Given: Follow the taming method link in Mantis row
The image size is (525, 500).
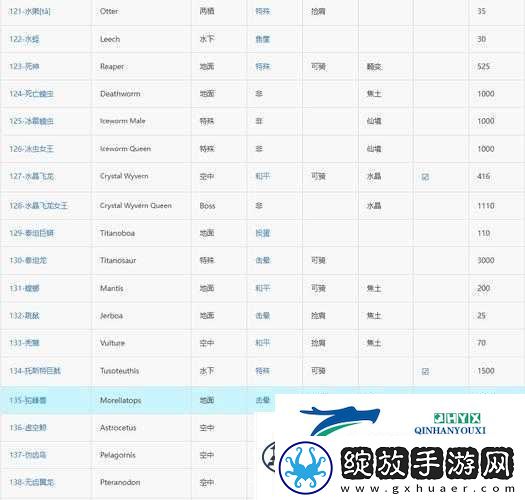Looking at the screenshot, I should click(x=263, y=288).
